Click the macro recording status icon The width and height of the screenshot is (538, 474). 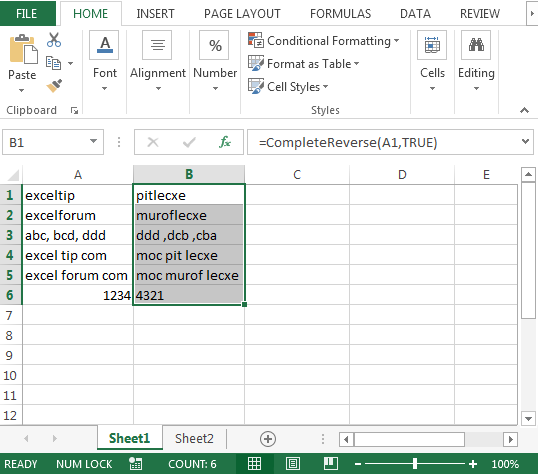pos(136,464)
